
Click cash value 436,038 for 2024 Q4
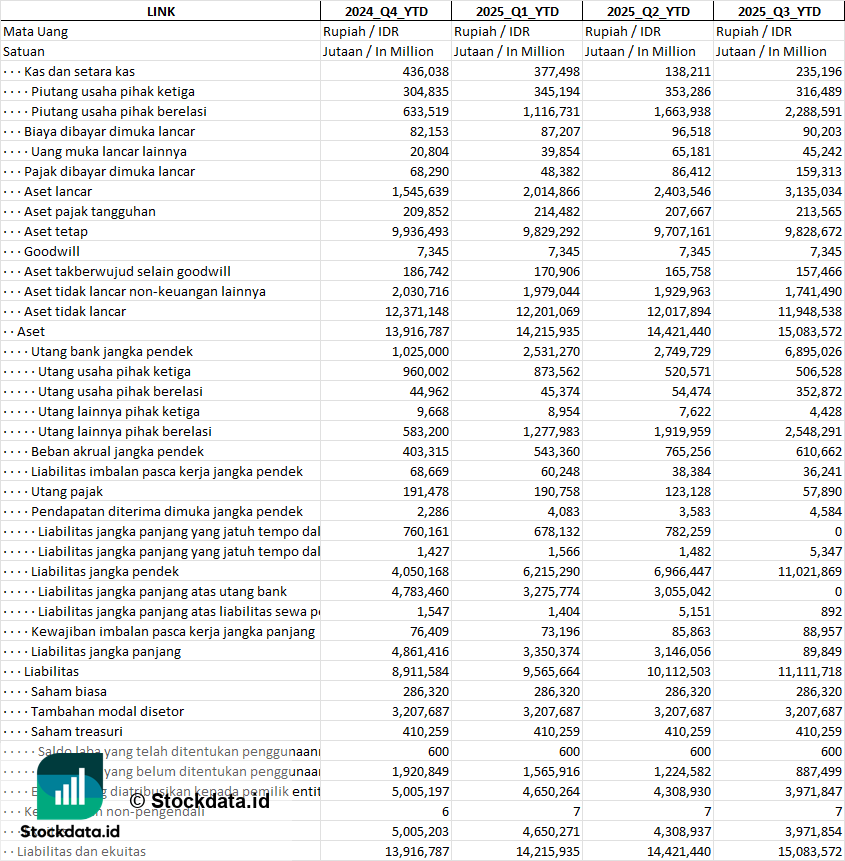[x=426, y=72]
